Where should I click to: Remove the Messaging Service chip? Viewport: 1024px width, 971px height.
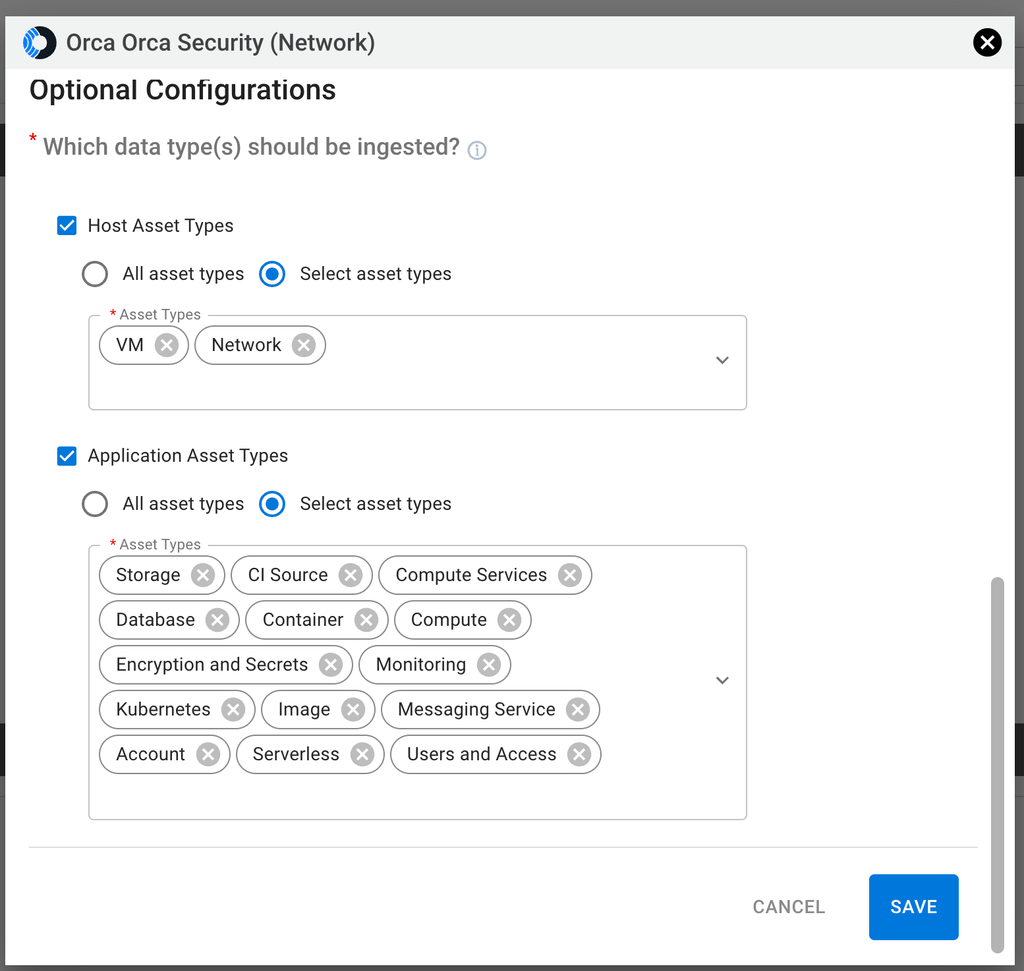[578, 709]
